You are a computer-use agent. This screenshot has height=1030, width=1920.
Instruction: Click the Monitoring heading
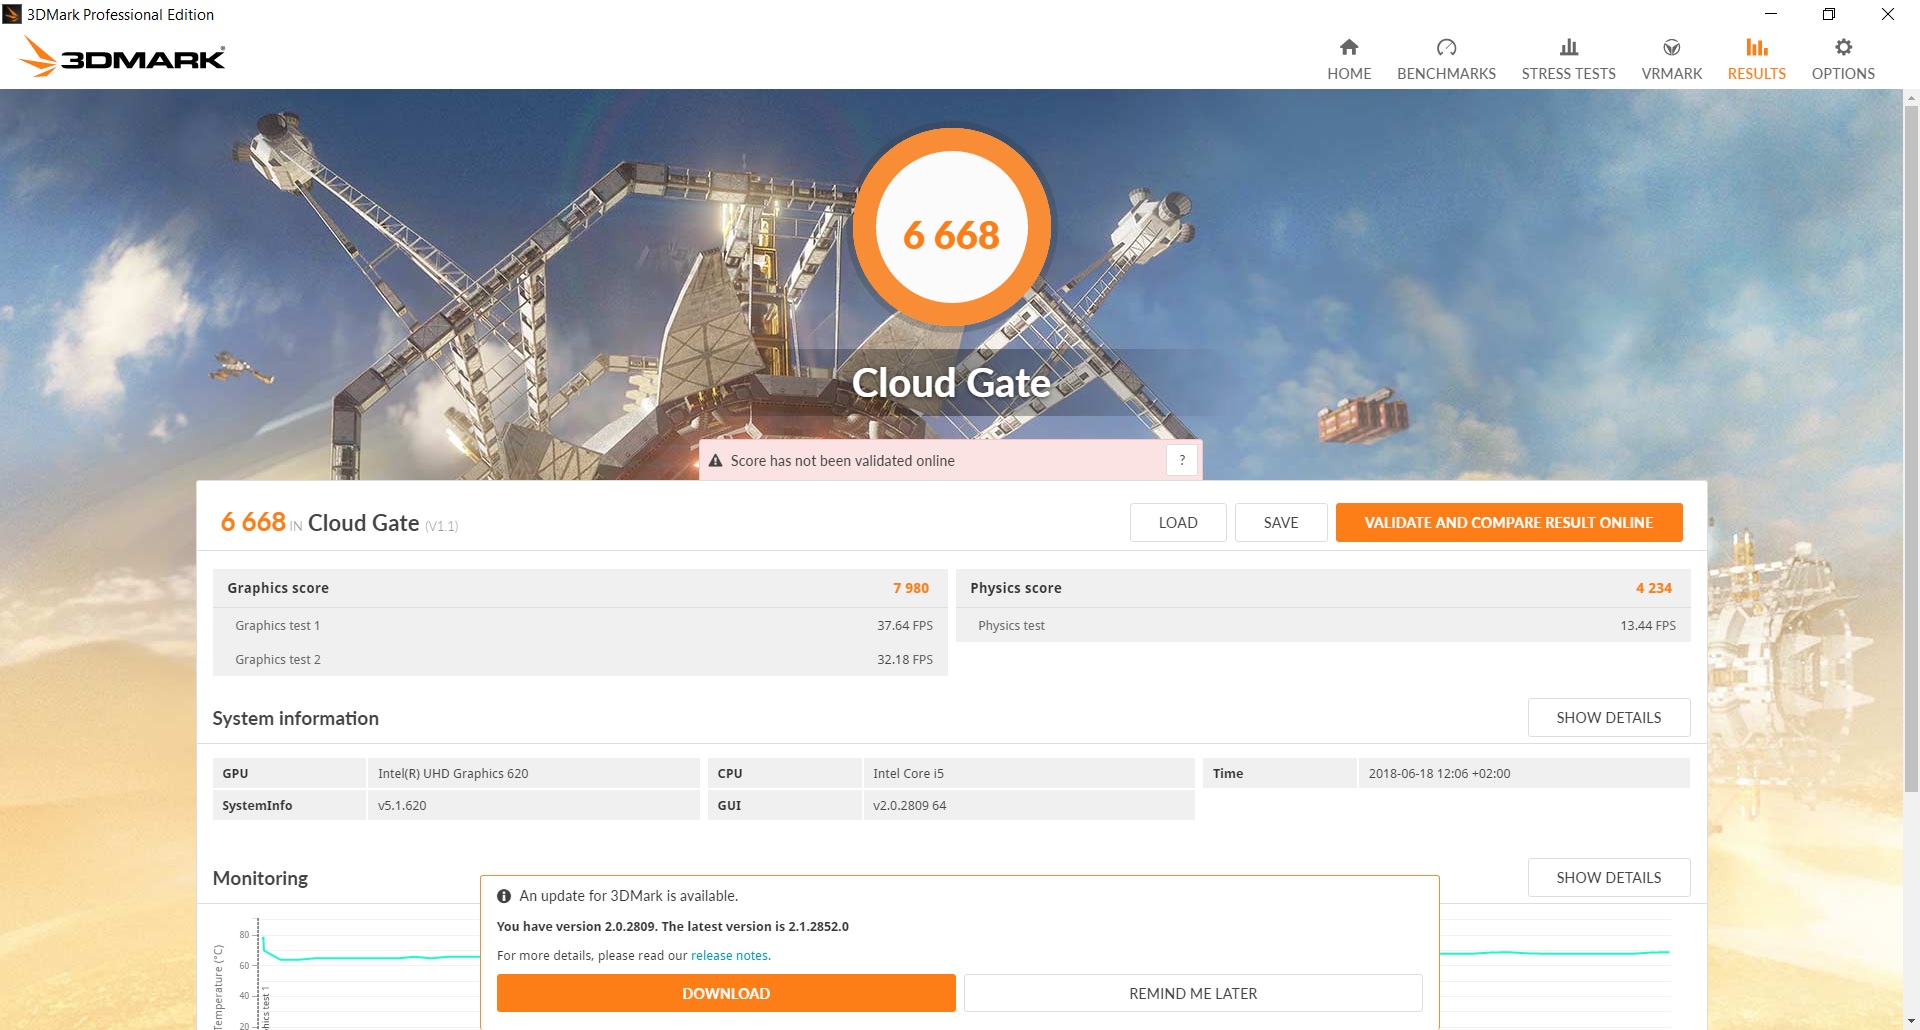260,878
